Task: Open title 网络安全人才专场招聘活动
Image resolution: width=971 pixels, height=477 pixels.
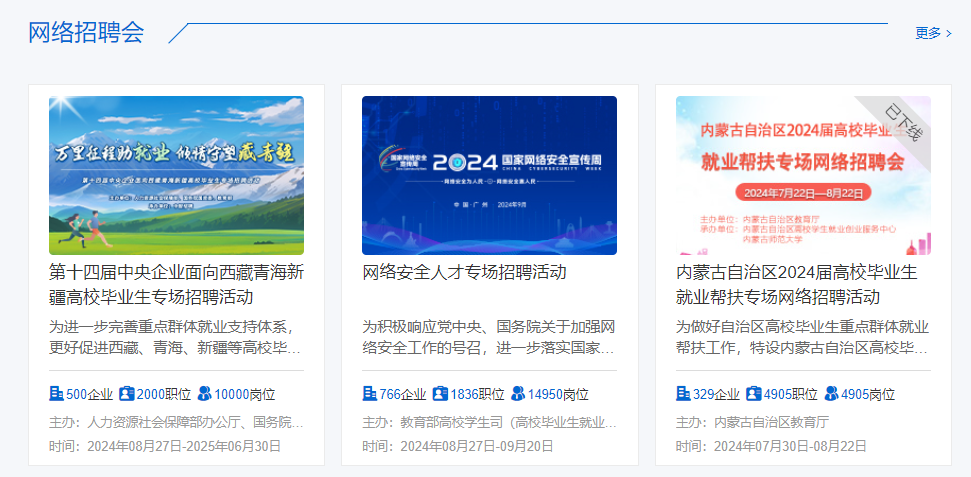Action: point(464,272)
